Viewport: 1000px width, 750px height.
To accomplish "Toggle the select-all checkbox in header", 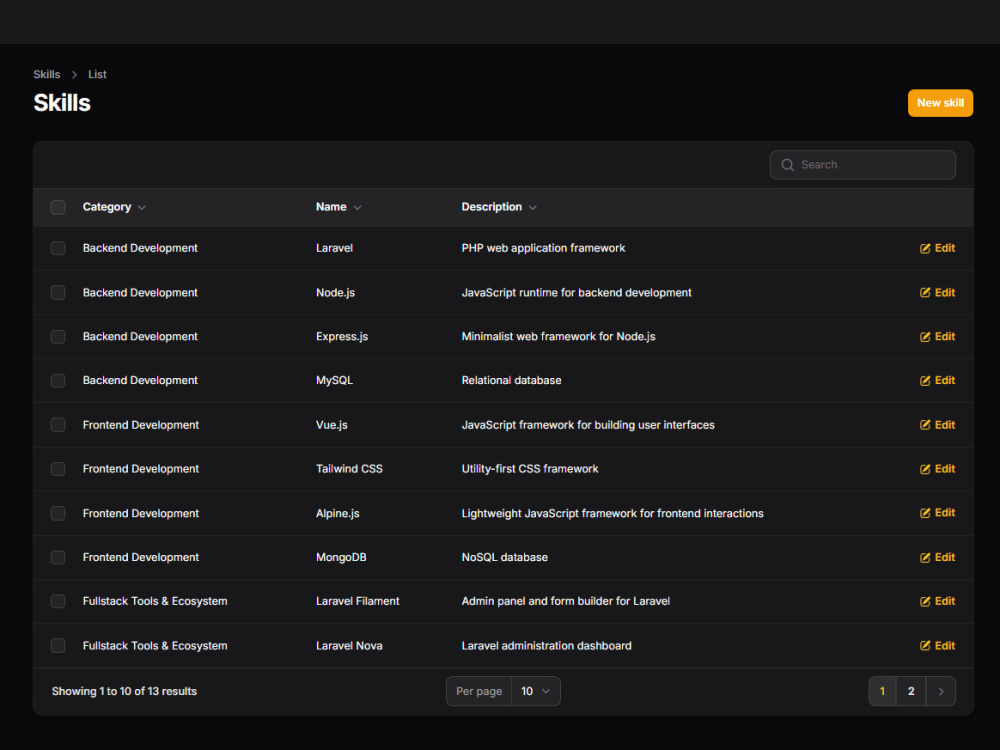I will point(58,207).
